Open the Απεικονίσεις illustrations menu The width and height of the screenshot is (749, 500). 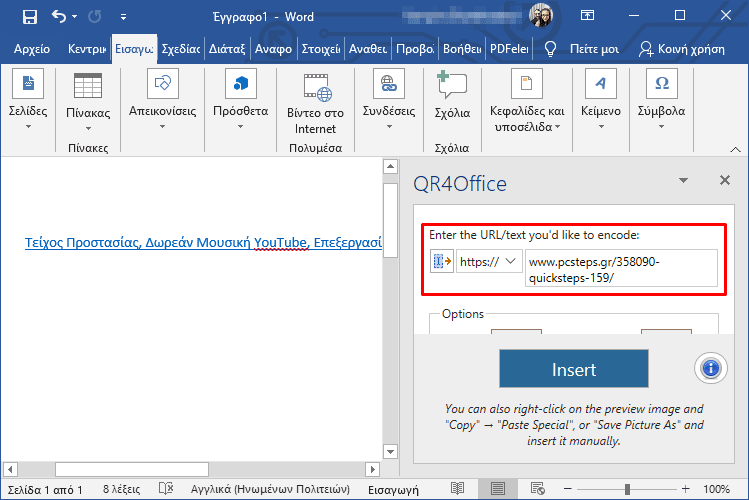pyautogui.click(x=162, y=99)
